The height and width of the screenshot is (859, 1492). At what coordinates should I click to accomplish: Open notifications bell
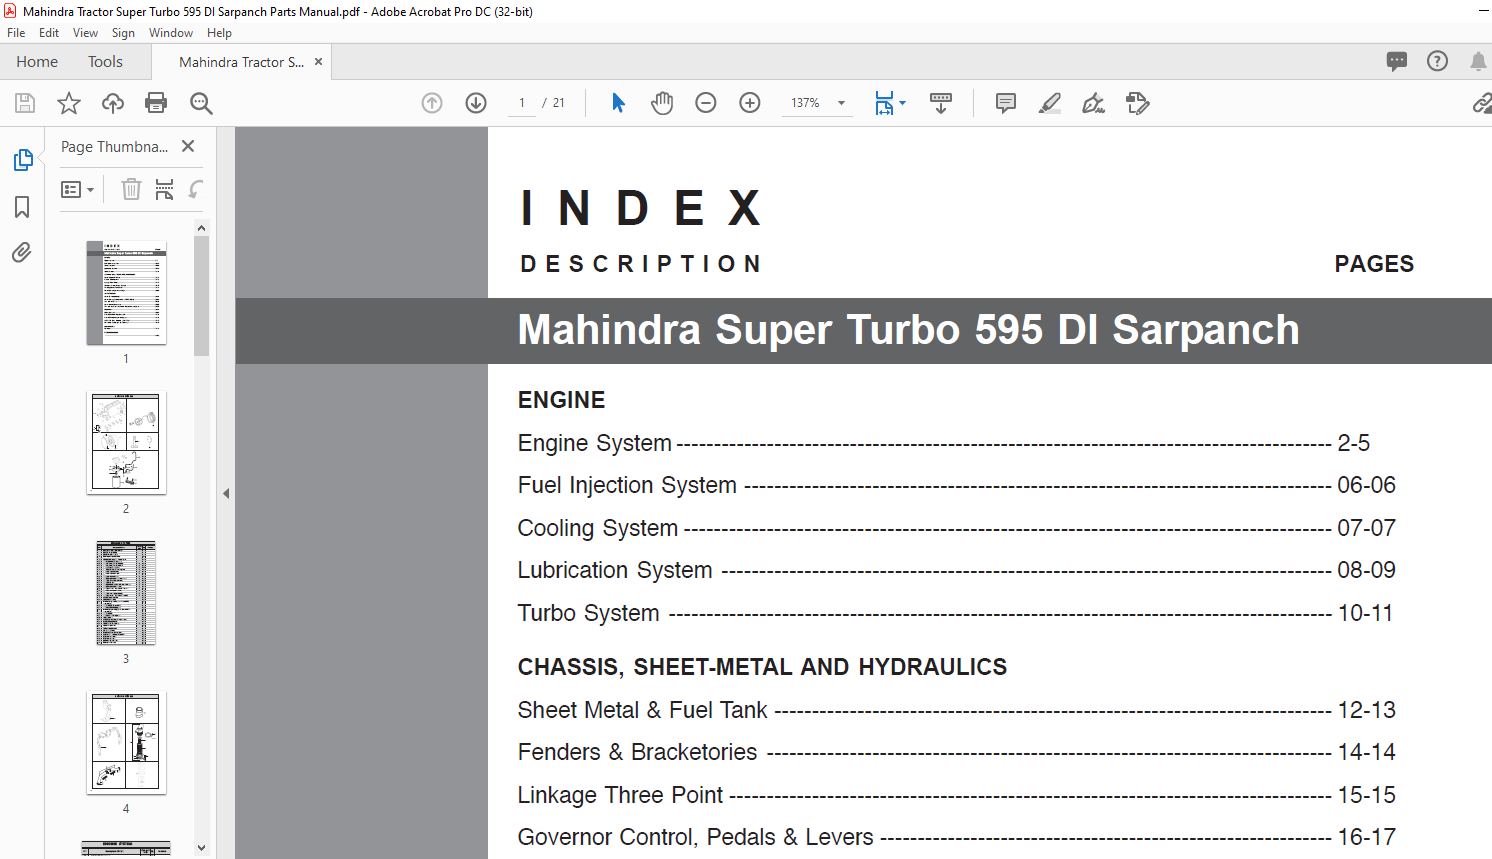(1478, 62)
